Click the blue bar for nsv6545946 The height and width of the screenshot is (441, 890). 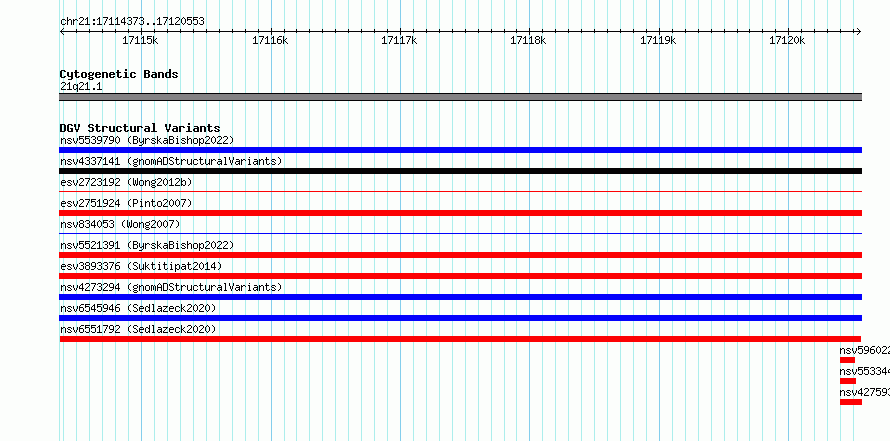(x=460, y=318)
